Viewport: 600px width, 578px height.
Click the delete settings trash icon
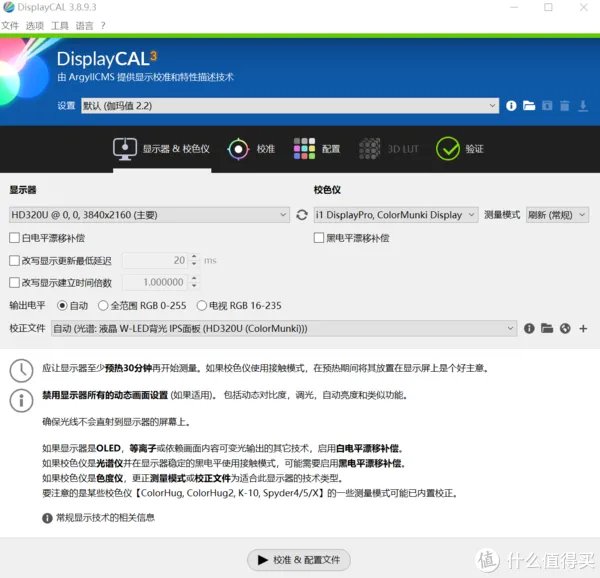[565, 106]
